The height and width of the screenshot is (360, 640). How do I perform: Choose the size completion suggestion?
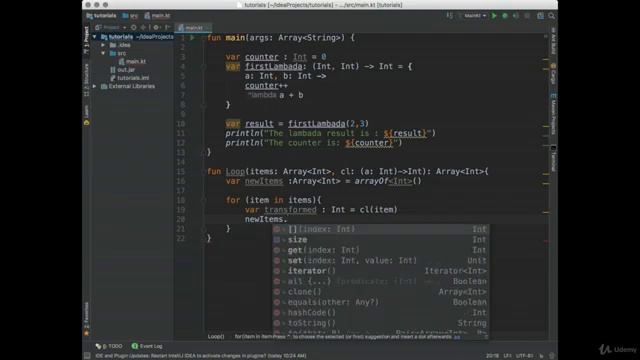click(381, 240)
